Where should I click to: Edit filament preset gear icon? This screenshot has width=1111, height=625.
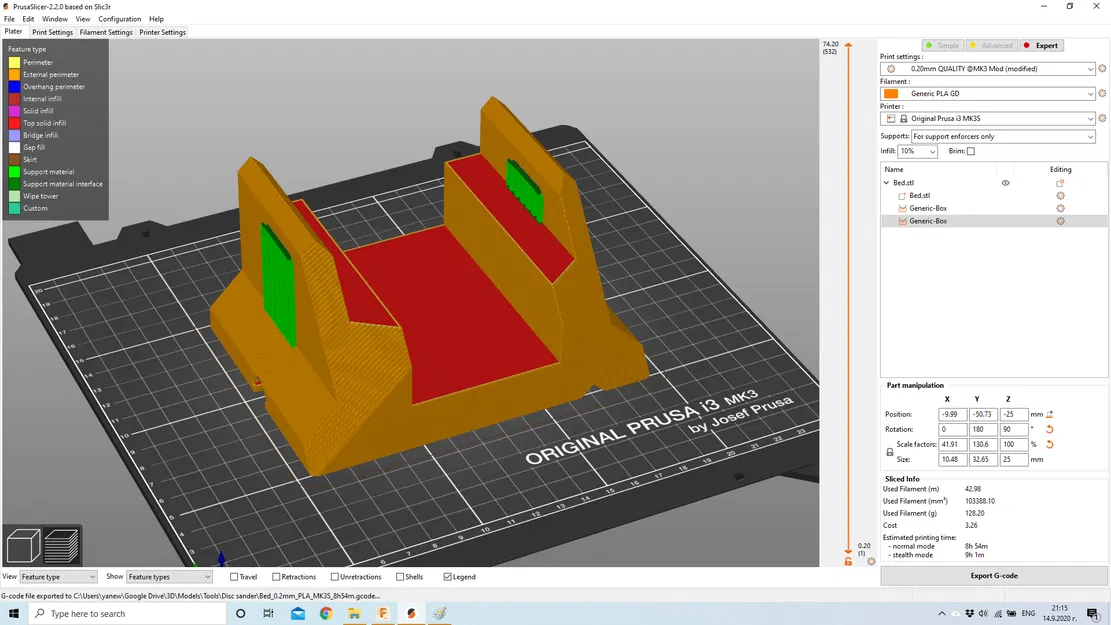1102,94
